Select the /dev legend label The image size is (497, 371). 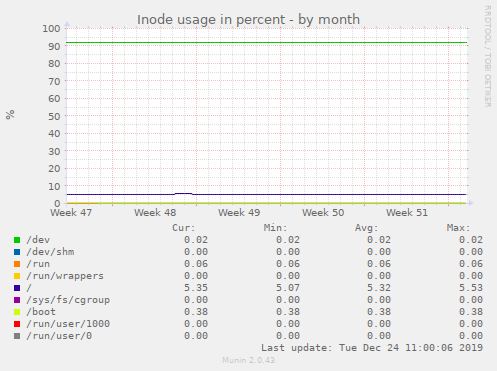(38, 240)
